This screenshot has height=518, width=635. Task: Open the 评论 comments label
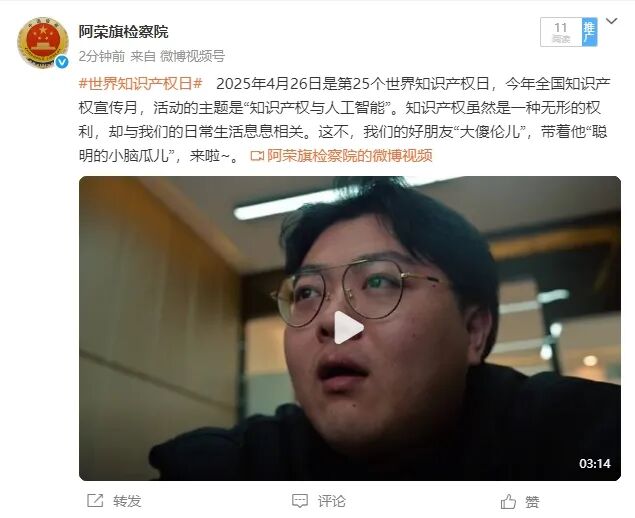332,501
